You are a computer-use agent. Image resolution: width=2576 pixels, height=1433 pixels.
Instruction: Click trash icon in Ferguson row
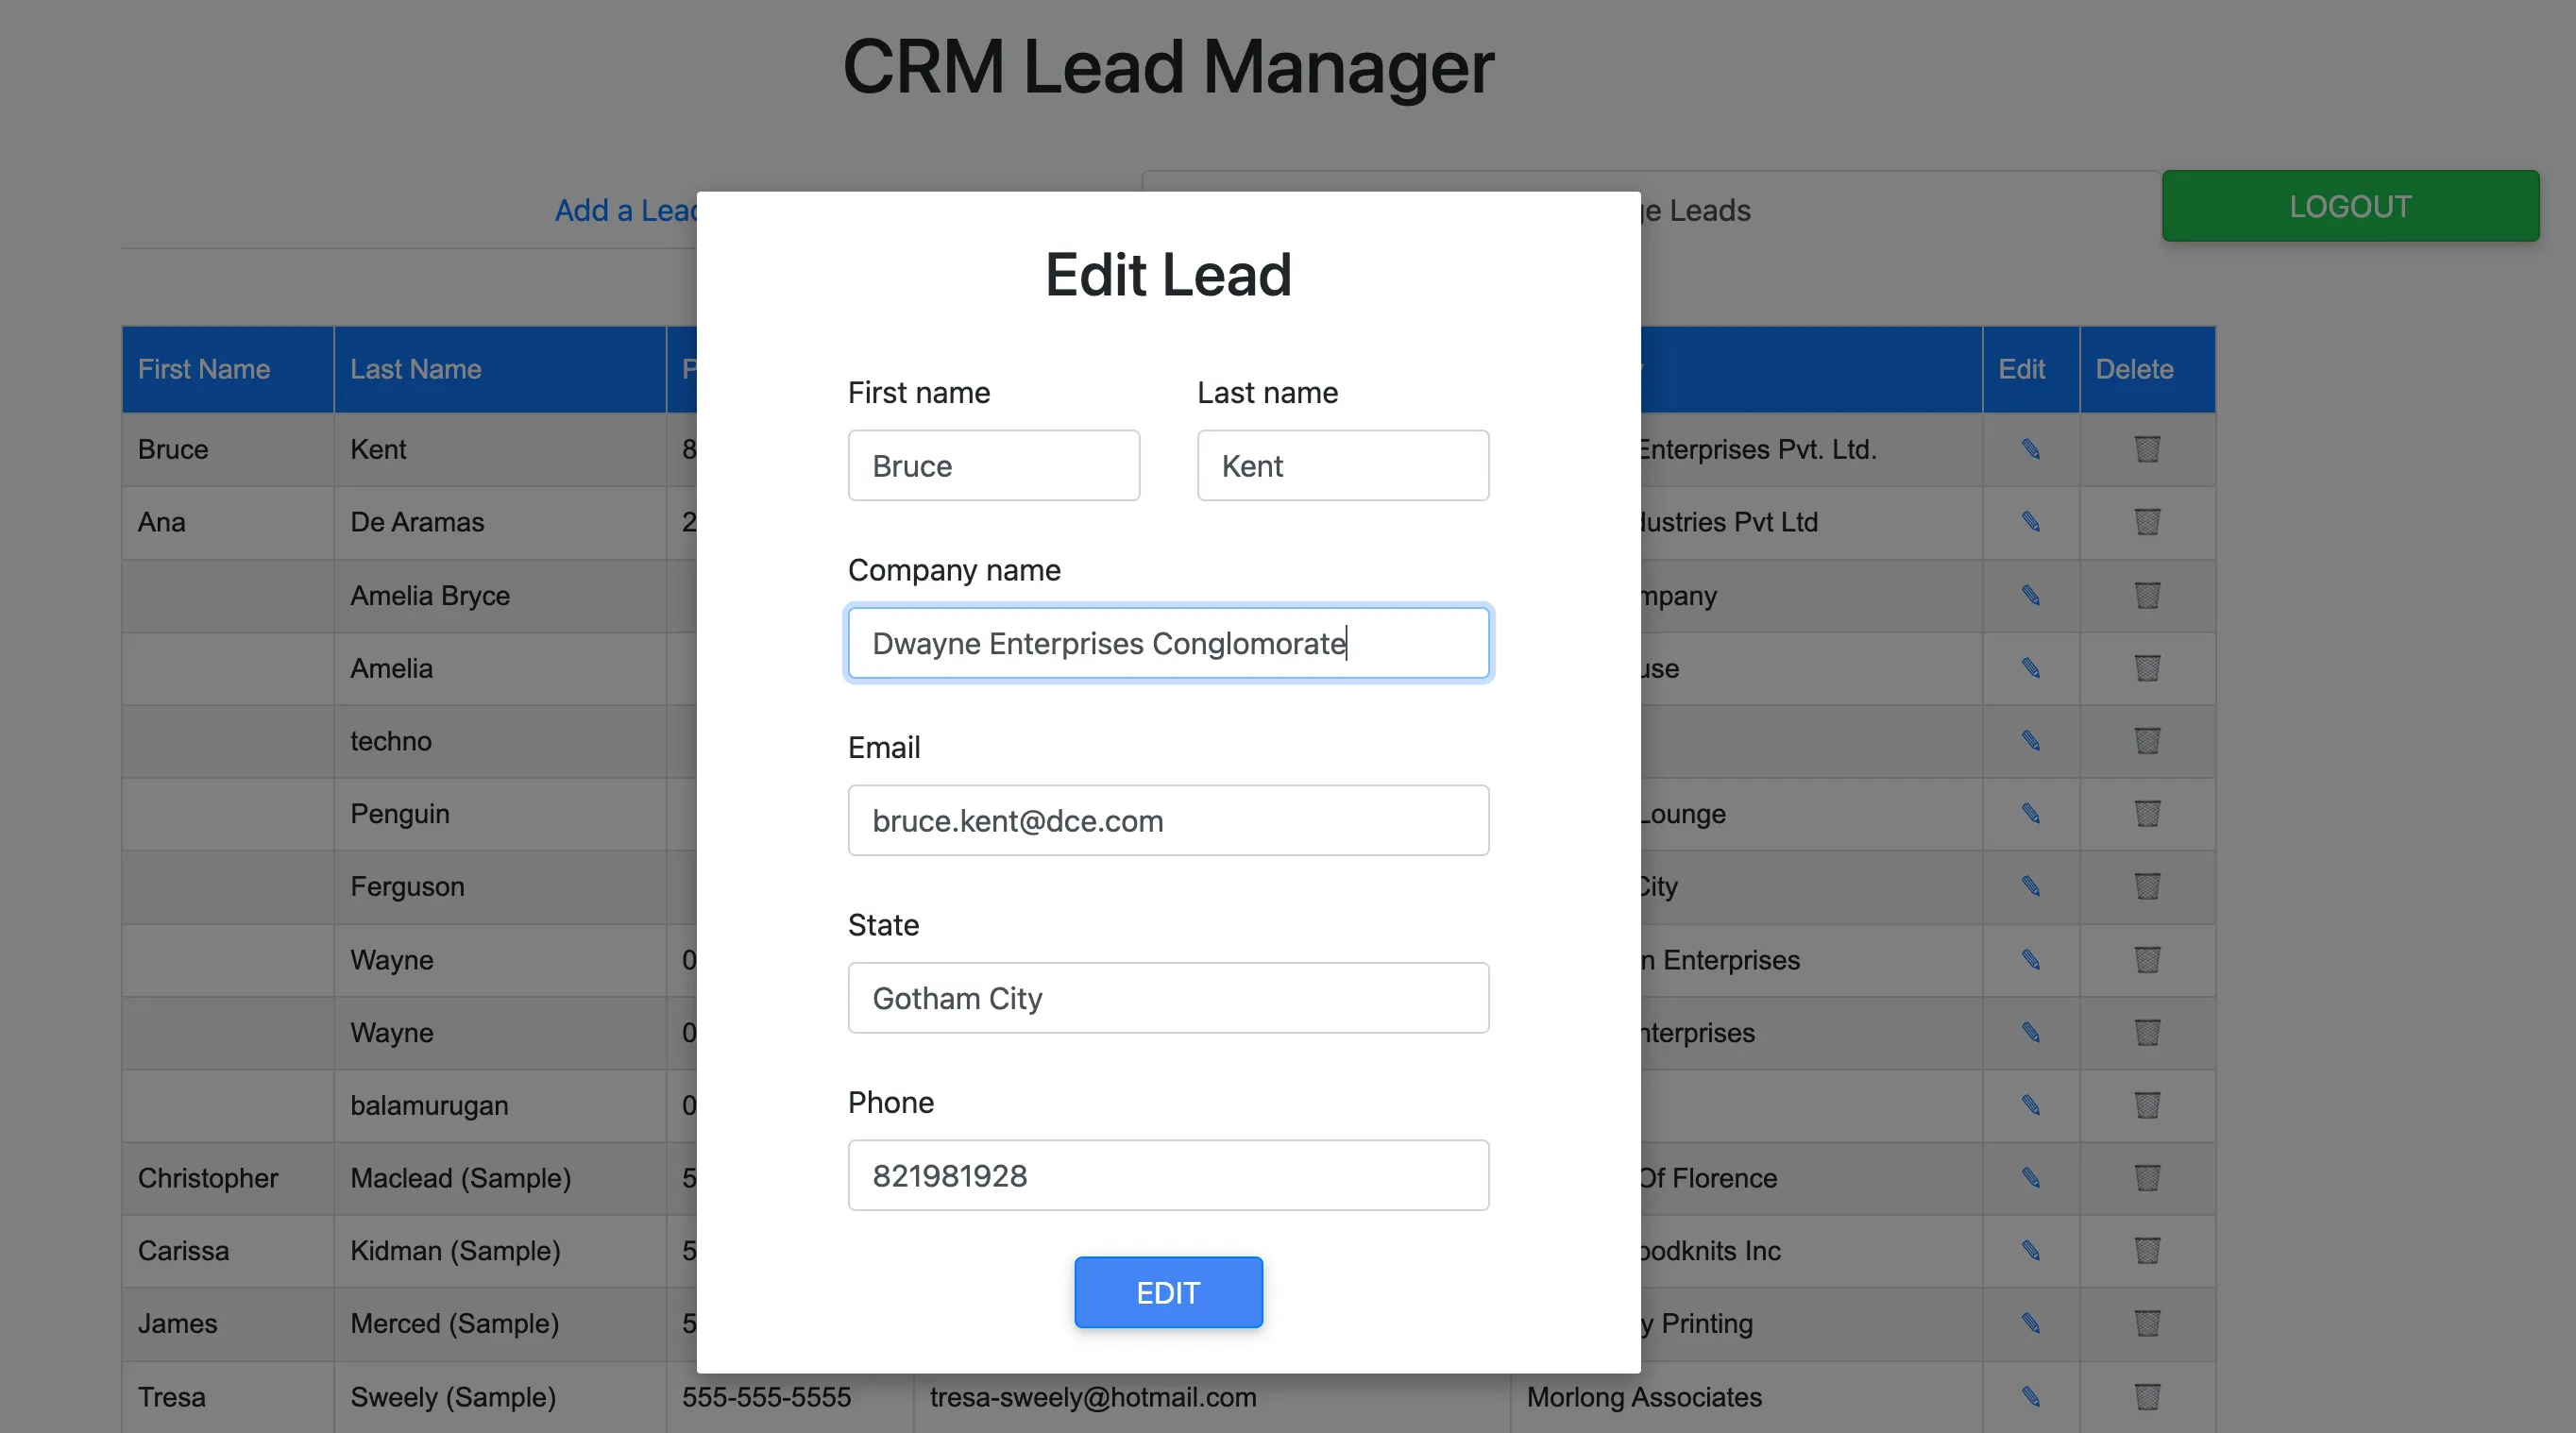[x=2147, y=886]
